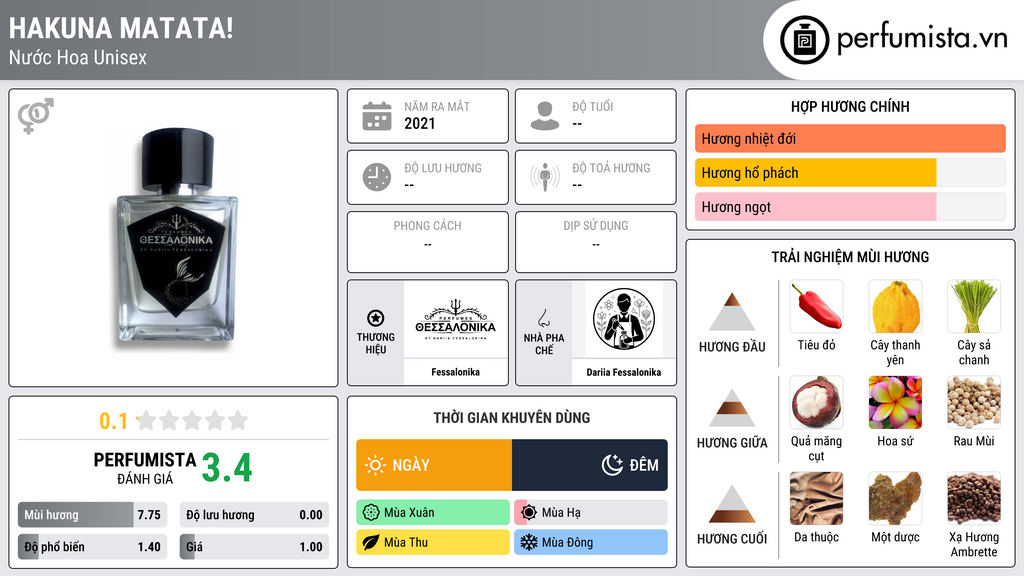Click the perfumista.vn bottle logo icon
Screen dimensions: 1024x576
tap(804, 40)
